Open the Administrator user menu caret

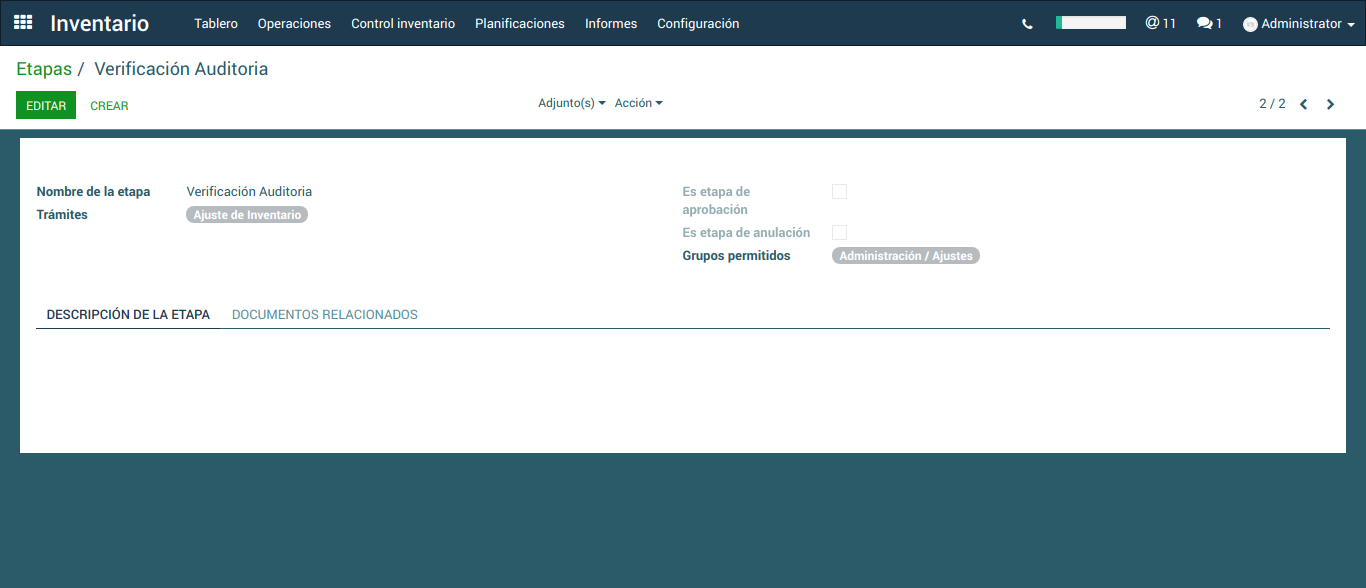[1351, 25]
